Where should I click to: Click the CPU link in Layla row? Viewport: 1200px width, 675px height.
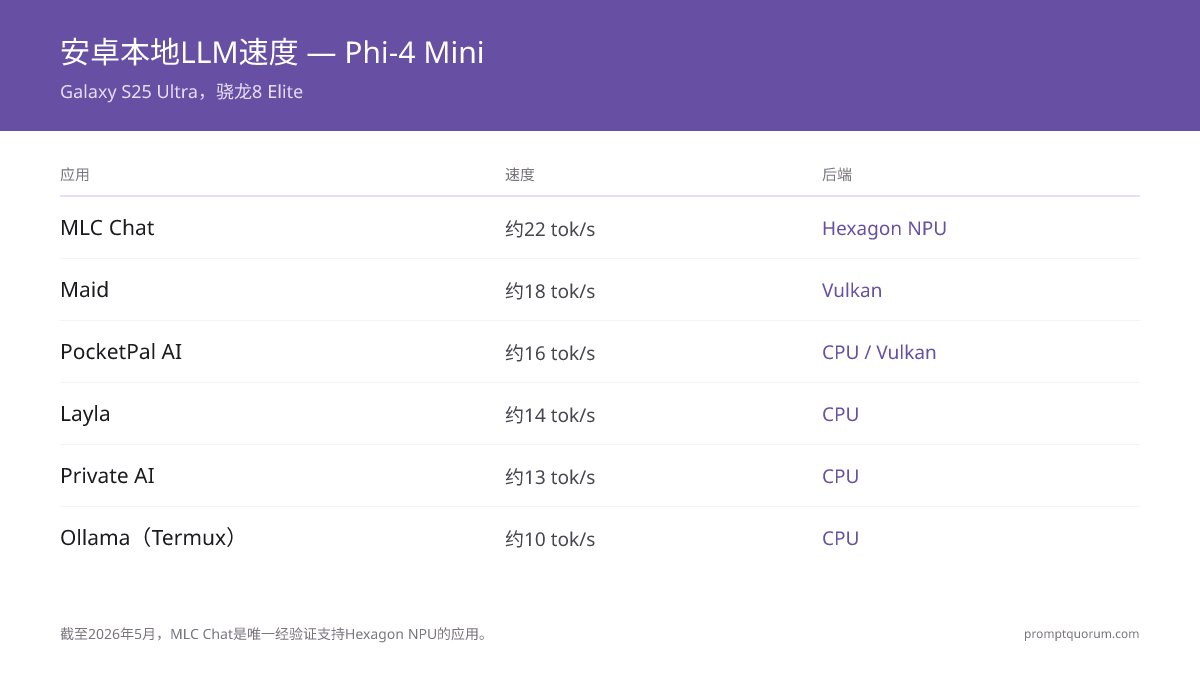coord(840,414)
